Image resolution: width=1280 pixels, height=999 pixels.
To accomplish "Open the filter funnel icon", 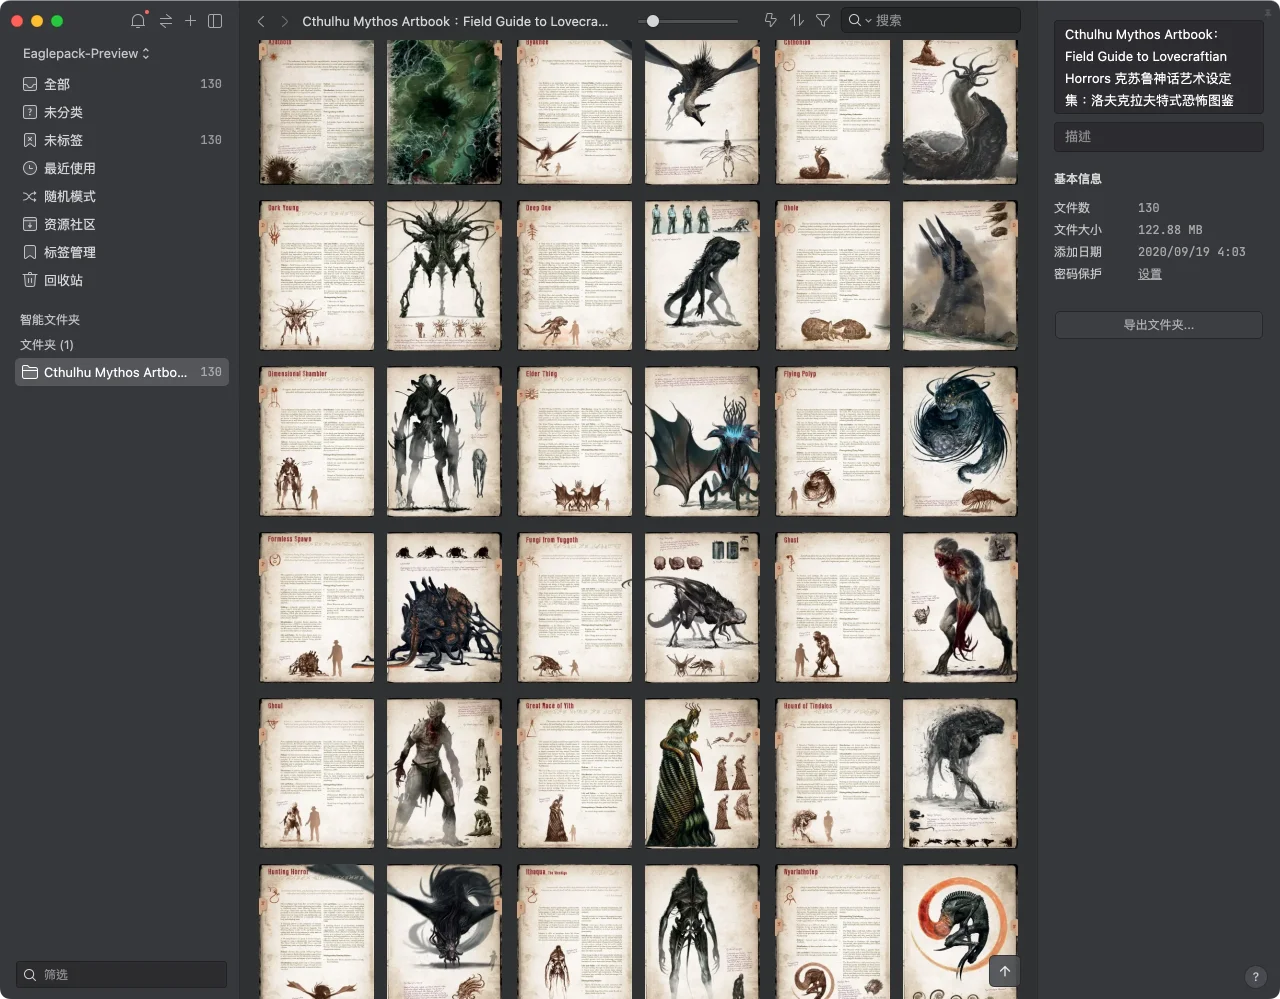I will (823, 20).
